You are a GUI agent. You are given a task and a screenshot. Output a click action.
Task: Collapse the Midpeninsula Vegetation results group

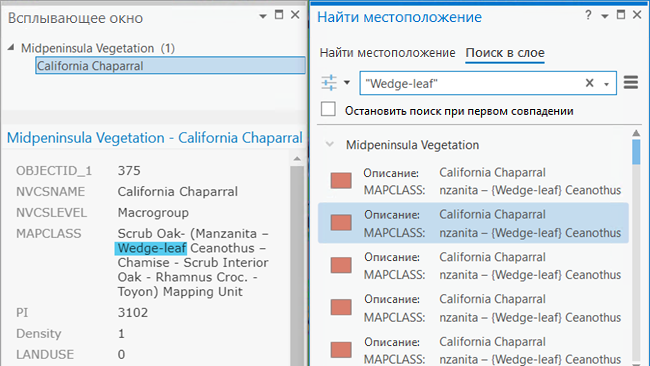click(330, 145)
